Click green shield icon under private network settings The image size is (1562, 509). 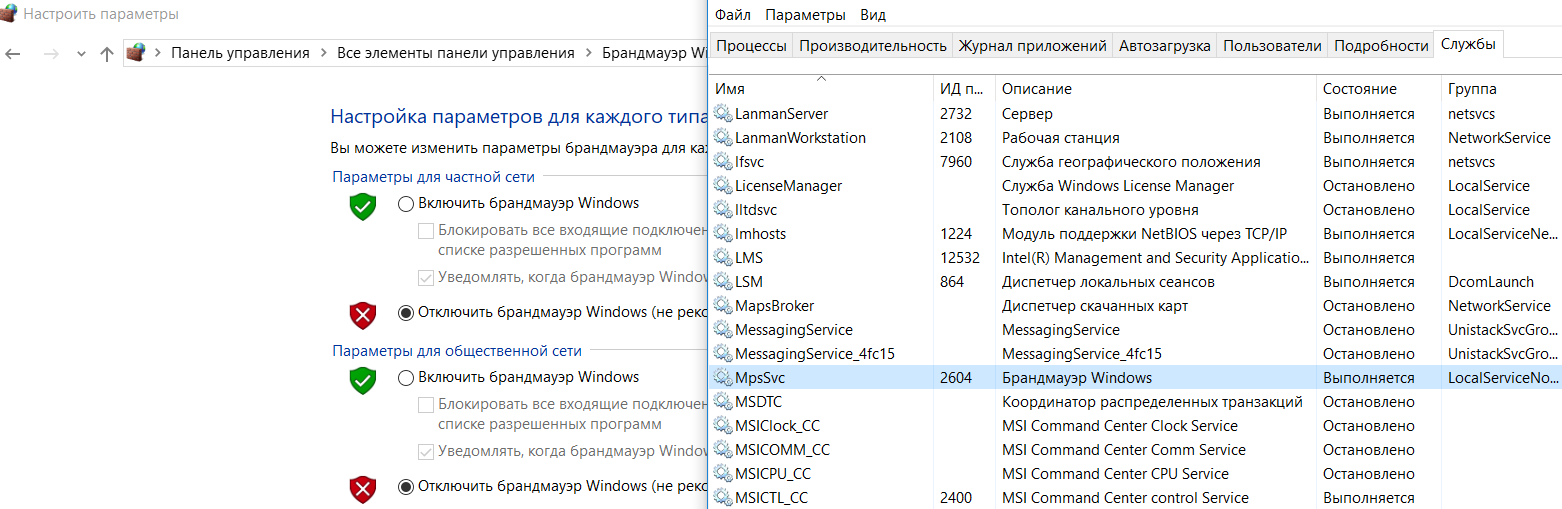362,207
